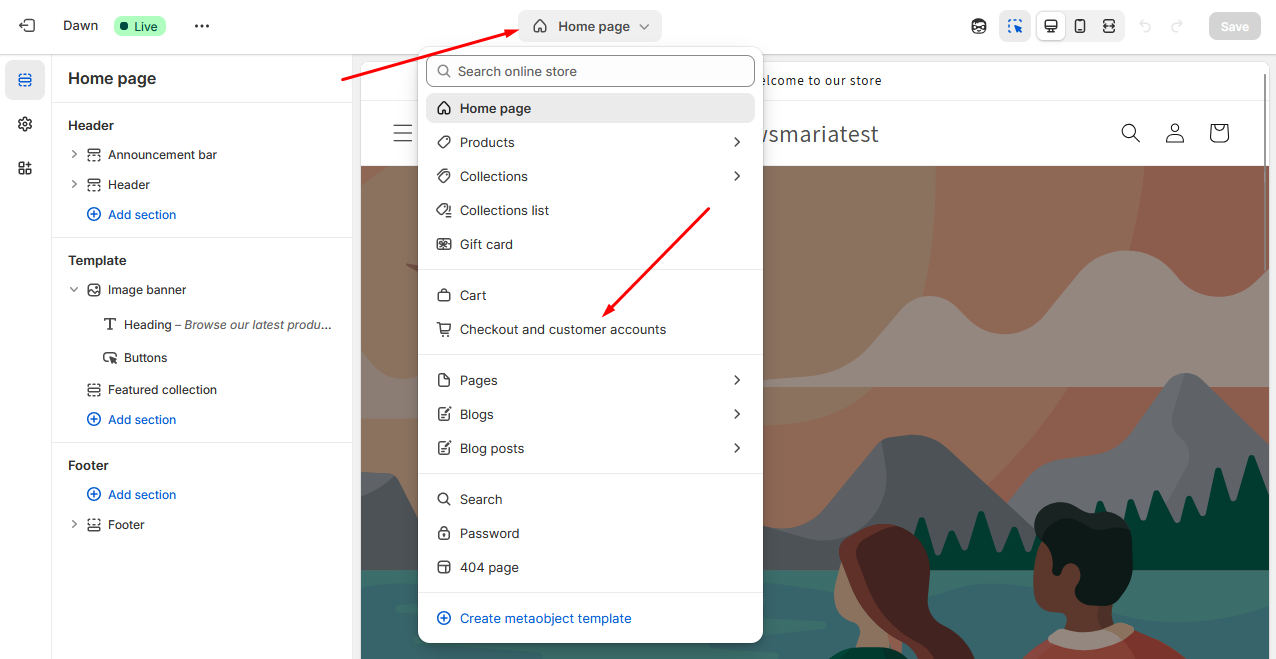Click the shopping cart icon in preview

tap(1219, 133)
